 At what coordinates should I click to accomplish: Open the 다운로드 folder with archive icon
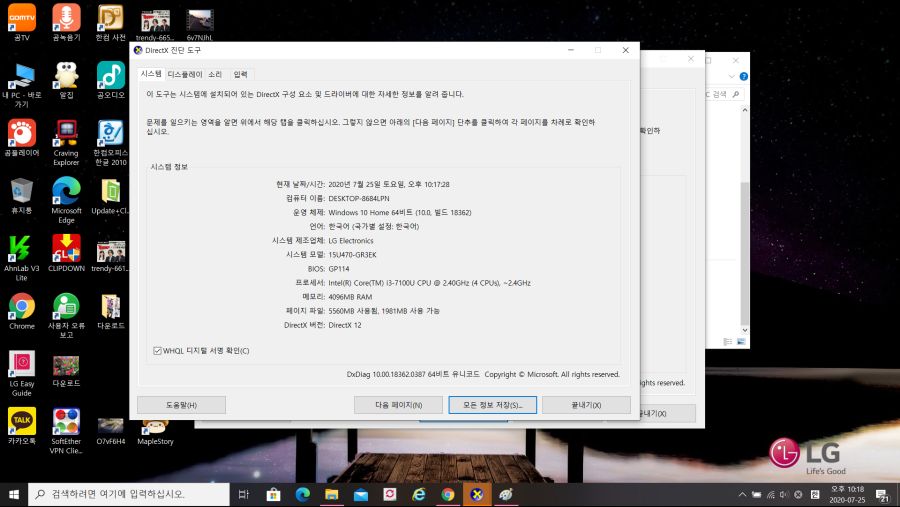tap(111, 311)
